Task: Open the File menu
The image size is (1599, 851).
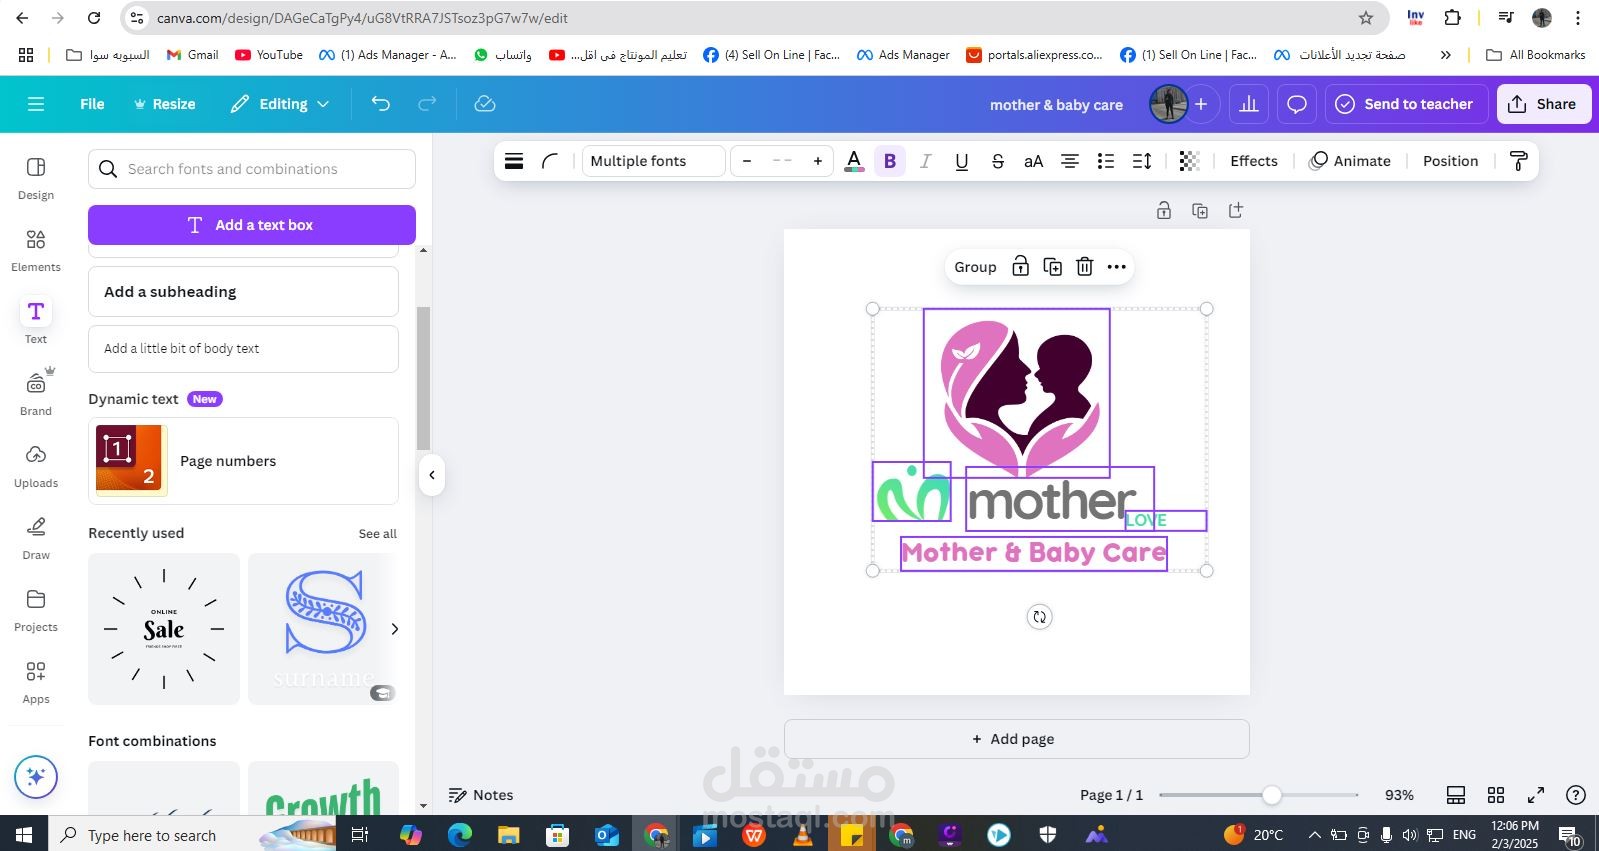Action: (92, 104)
